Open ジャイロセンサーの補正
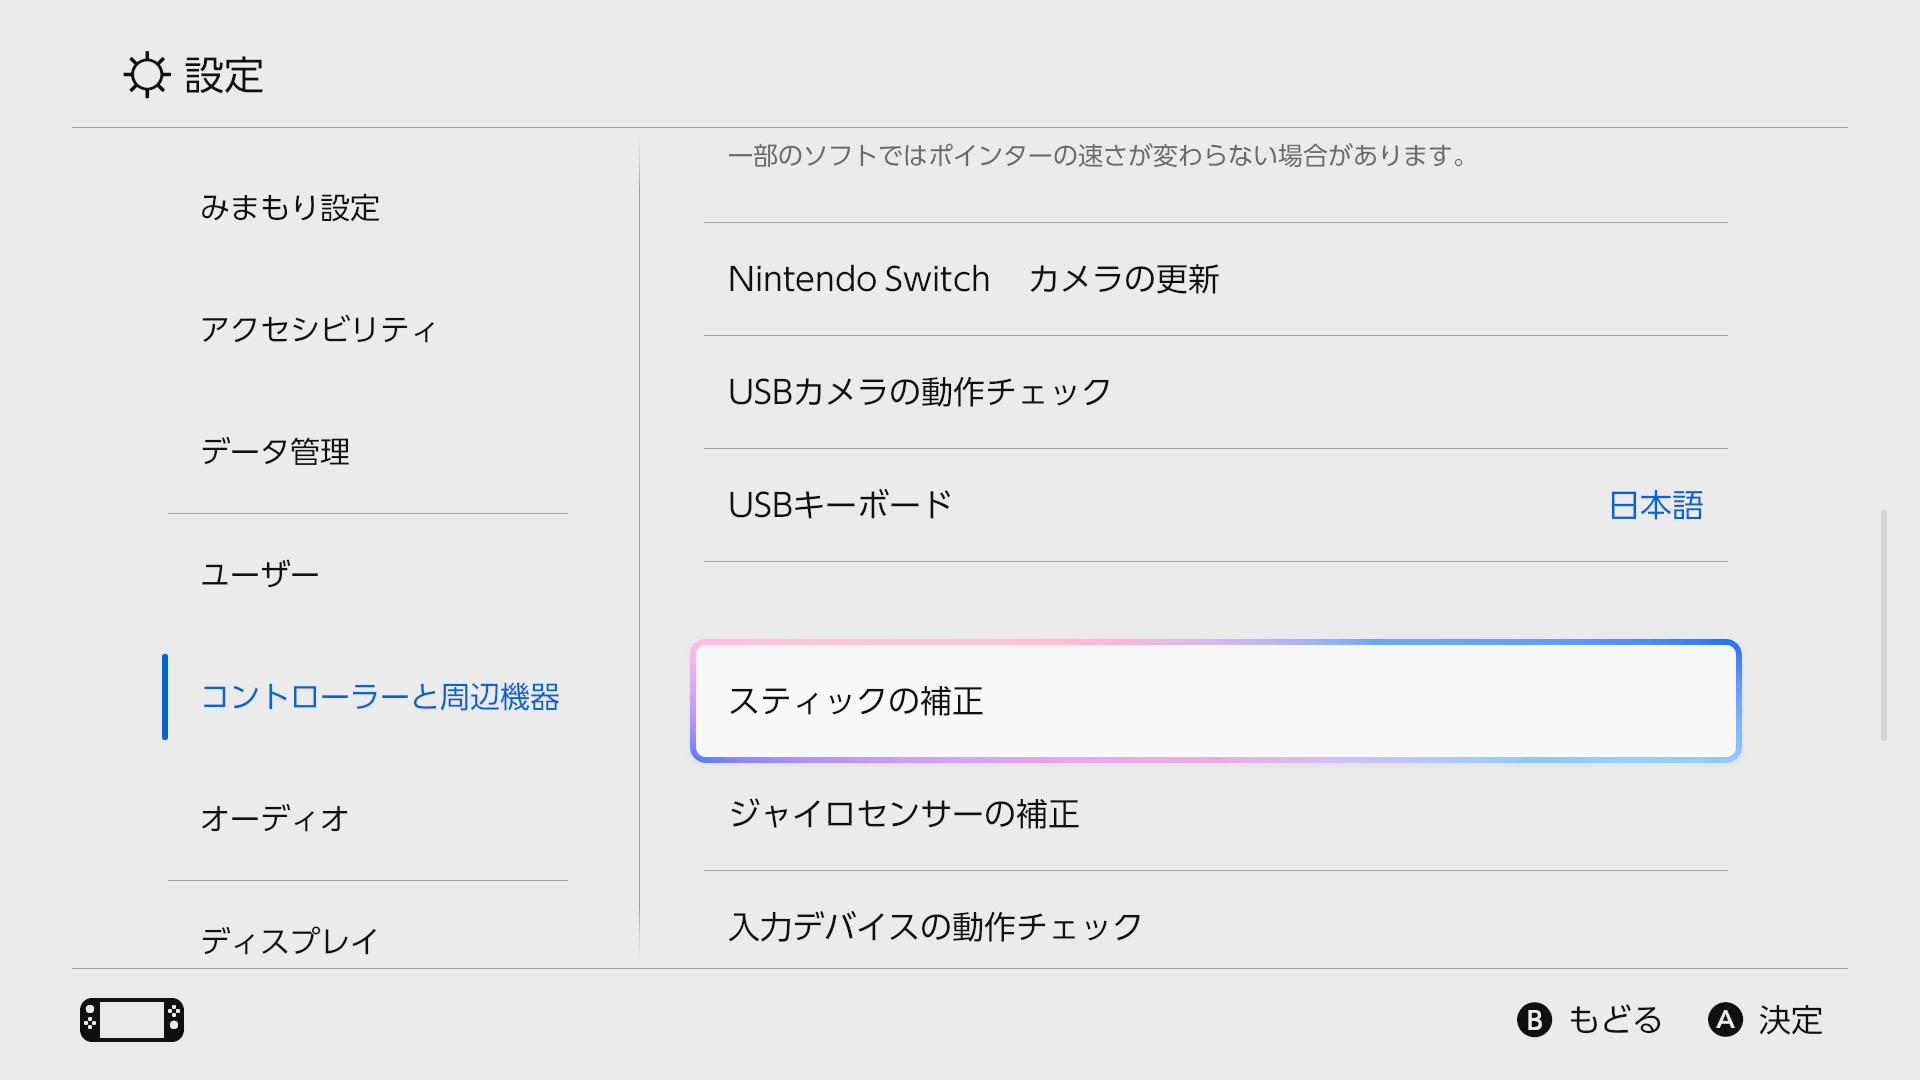This screenshot has width=1920, height=1080. point(904,814)
